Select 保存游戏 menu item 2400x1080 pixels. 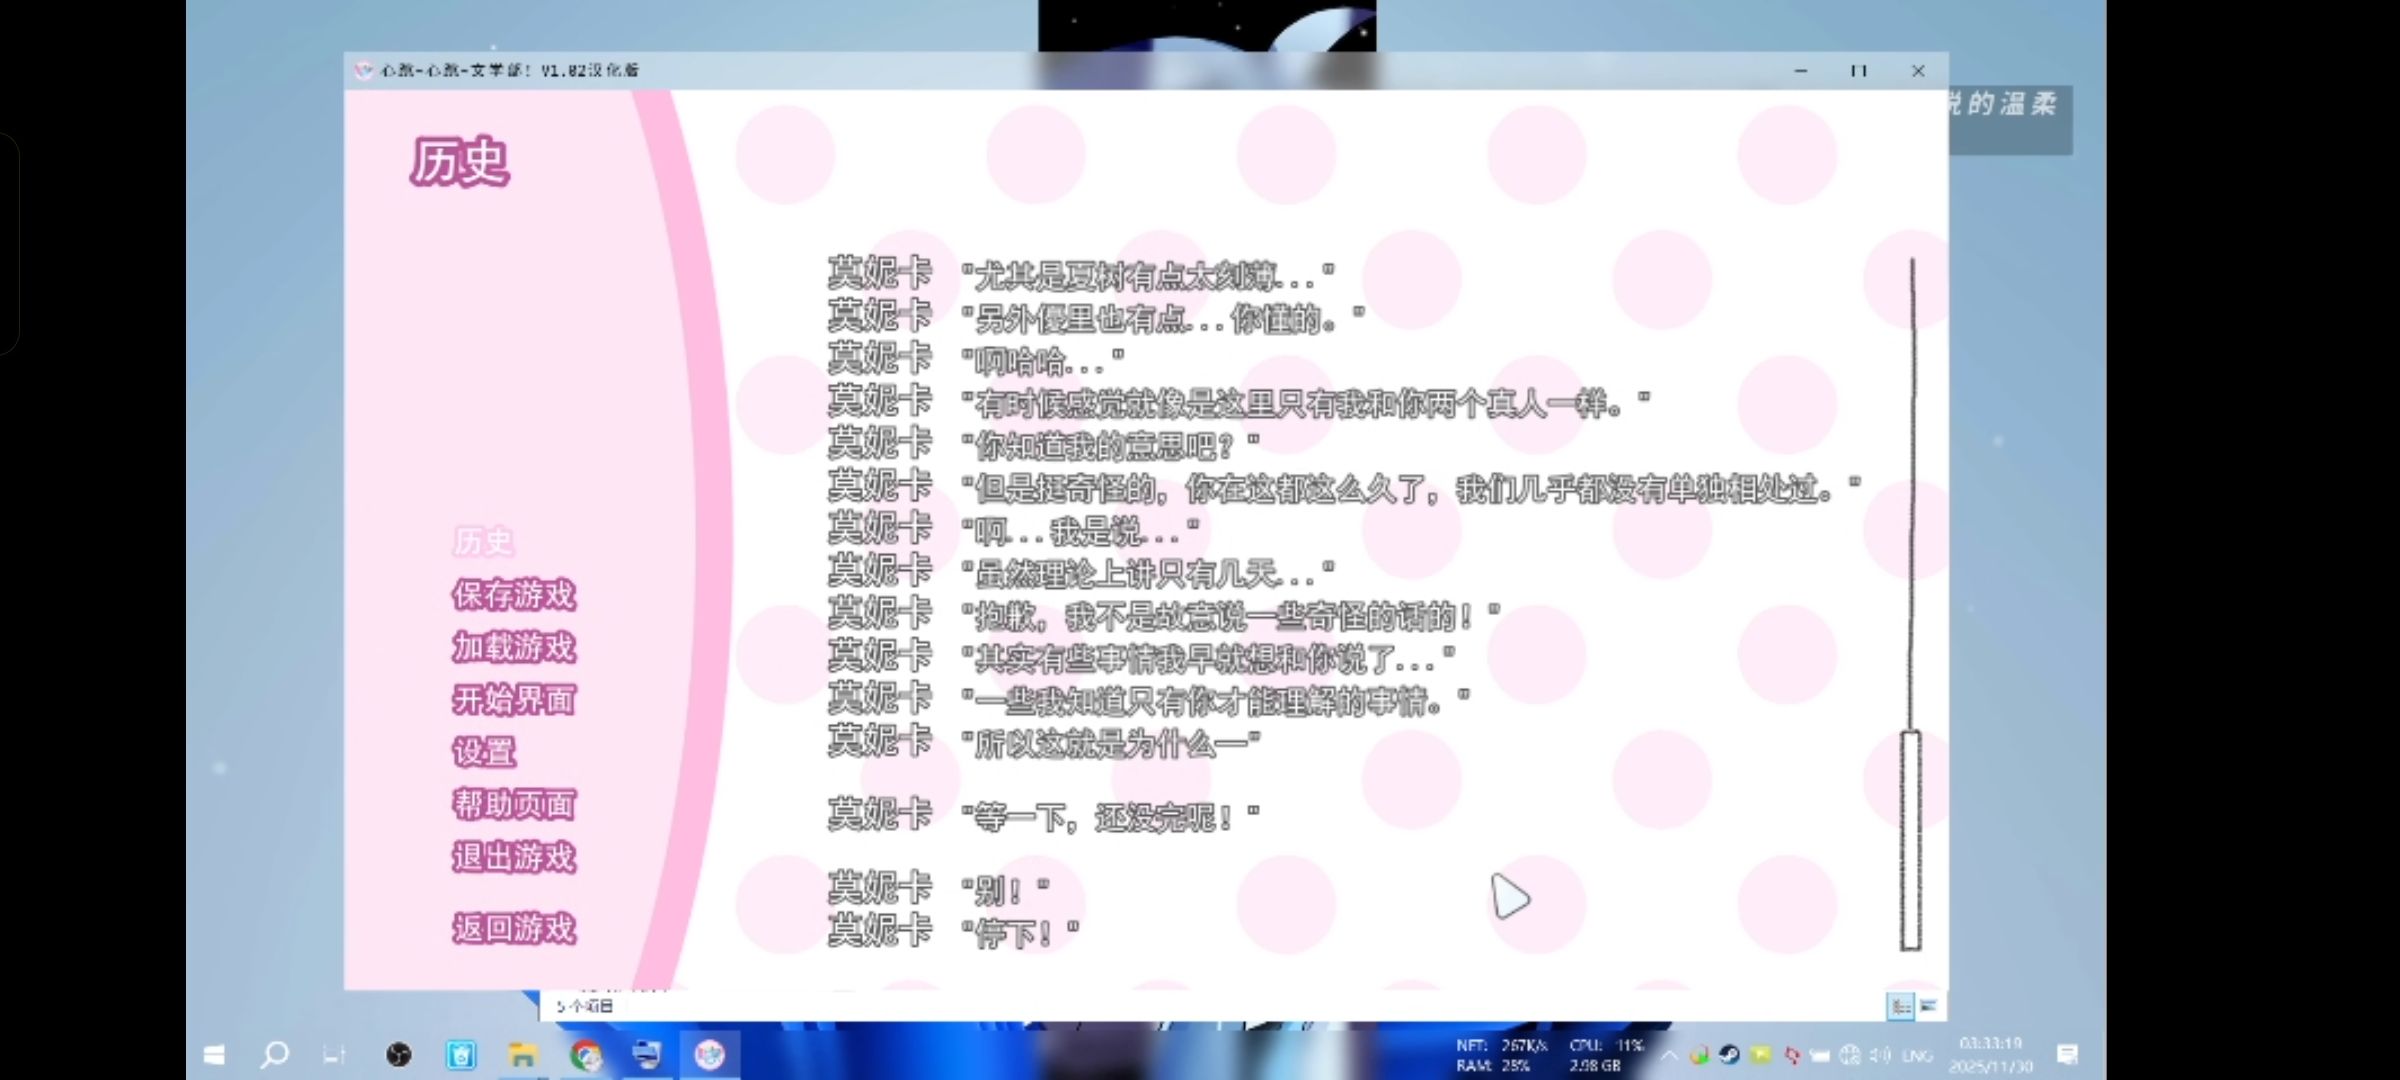(514, 595)
